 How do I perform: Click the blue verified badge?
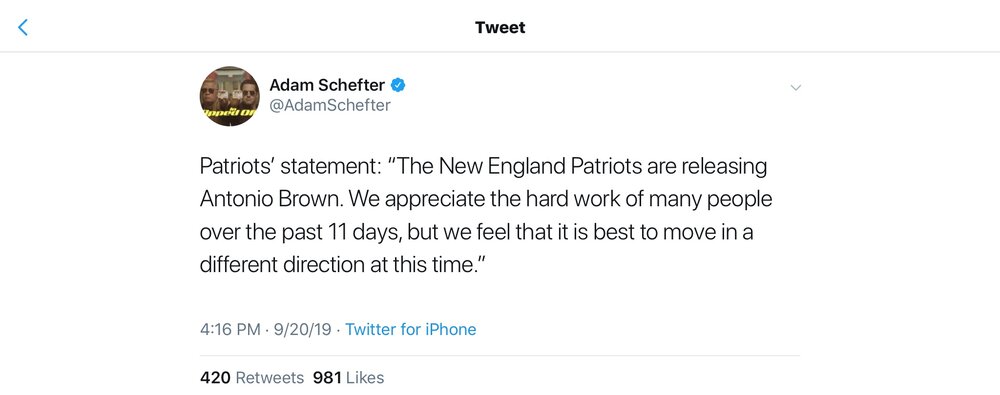(398, 84)
